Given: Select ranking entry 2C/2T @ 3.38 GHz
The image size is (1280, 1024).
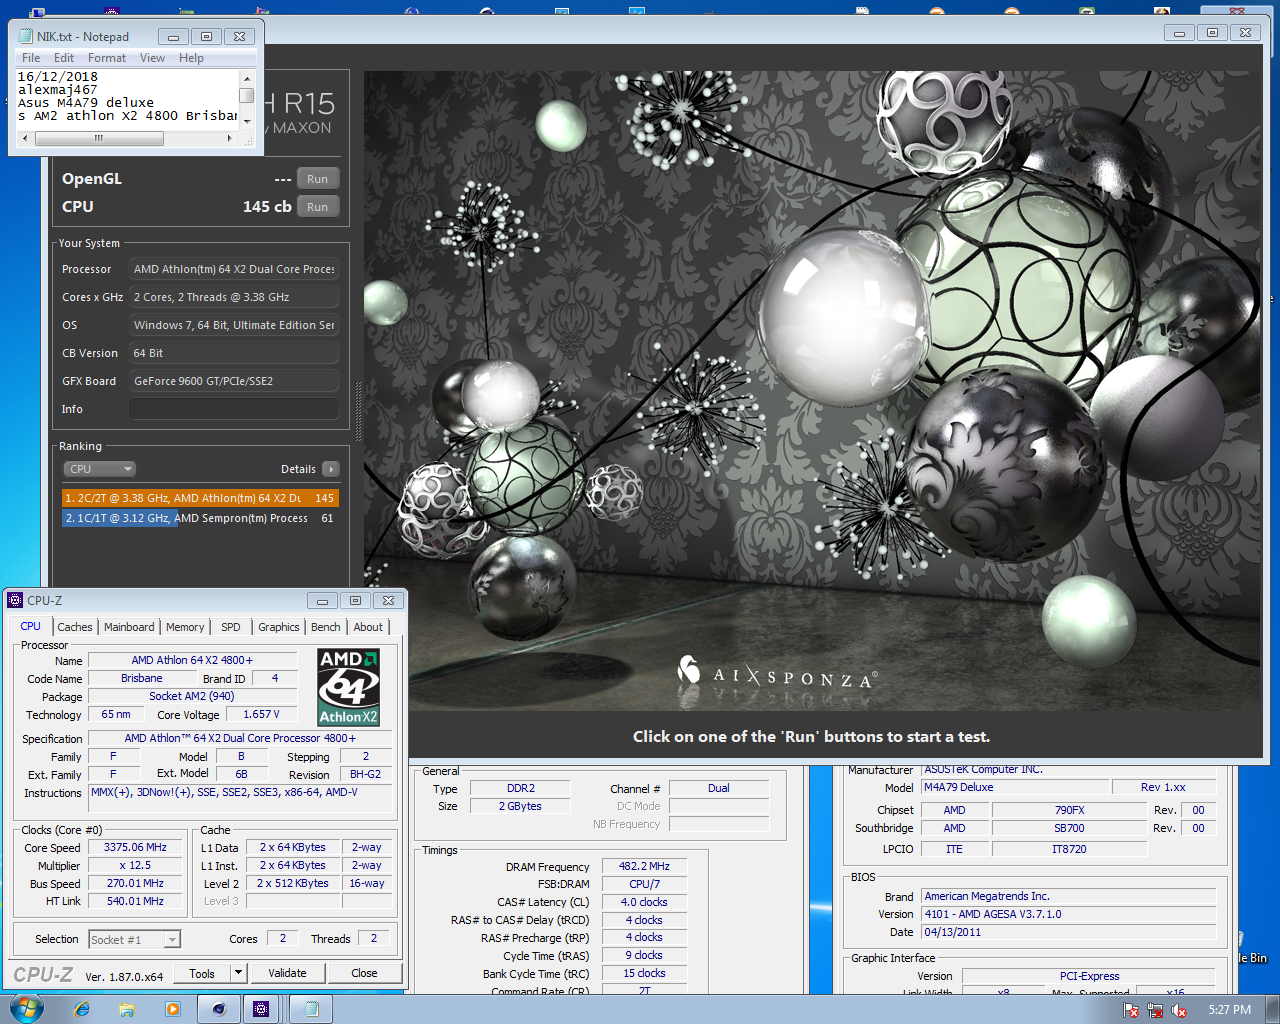Looking at the screenshot, I should tap(200, 498).
